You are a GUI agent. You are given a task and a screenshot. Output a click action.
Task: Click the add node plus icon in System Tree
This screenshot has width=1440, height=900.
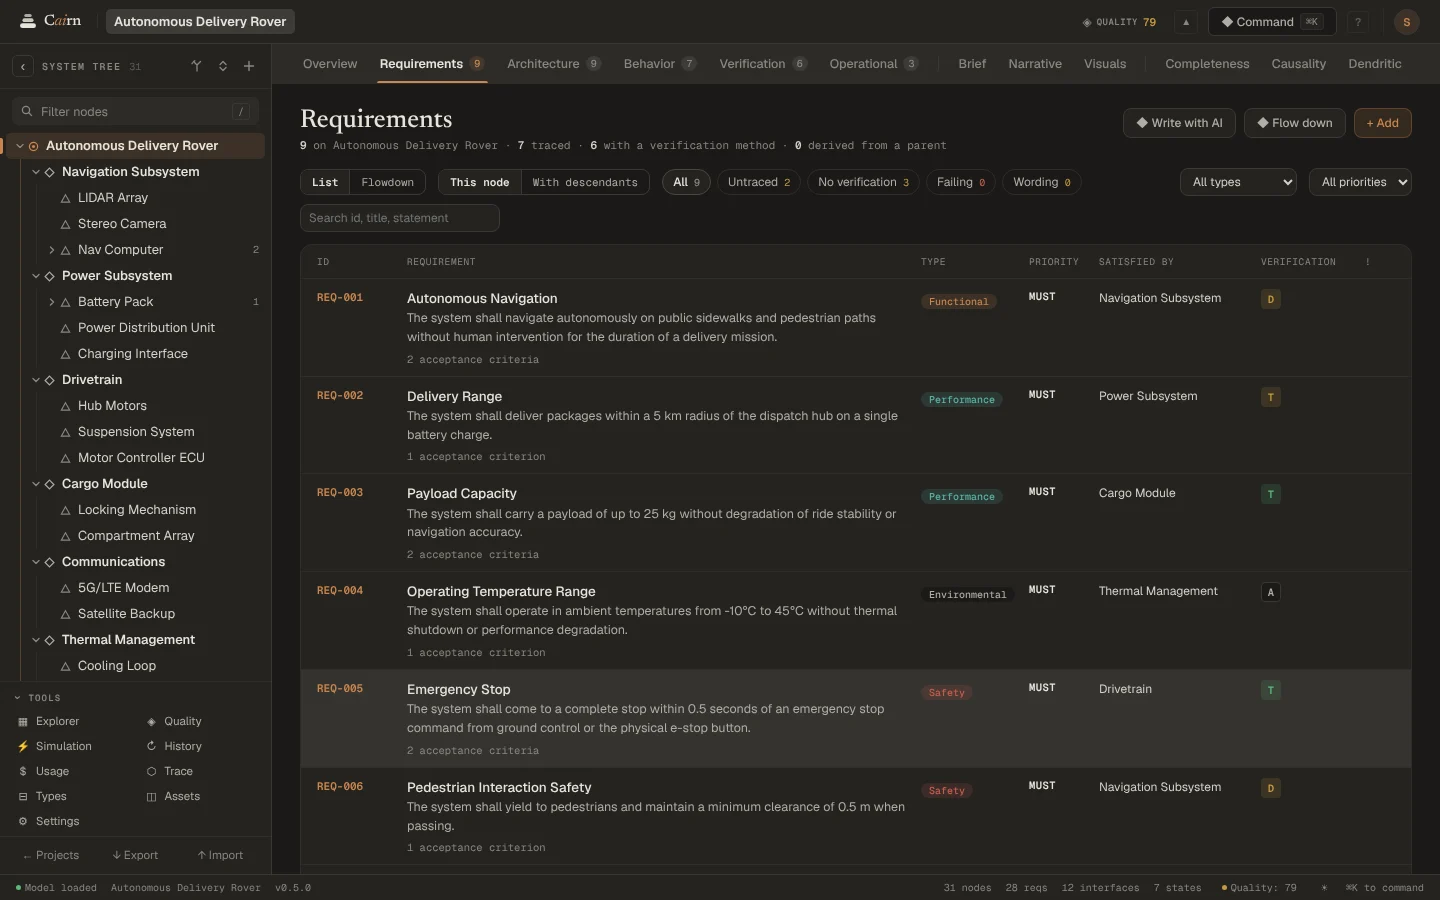pos(249,66)
